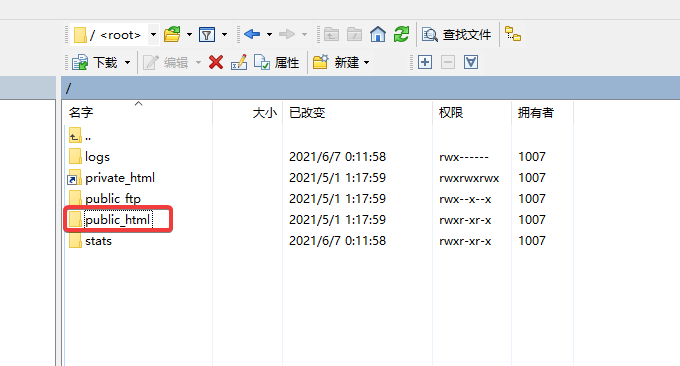This screenshot has width=680, height=366.
Task: Click the root directory toolbar icon
Action: coord(354,34)
